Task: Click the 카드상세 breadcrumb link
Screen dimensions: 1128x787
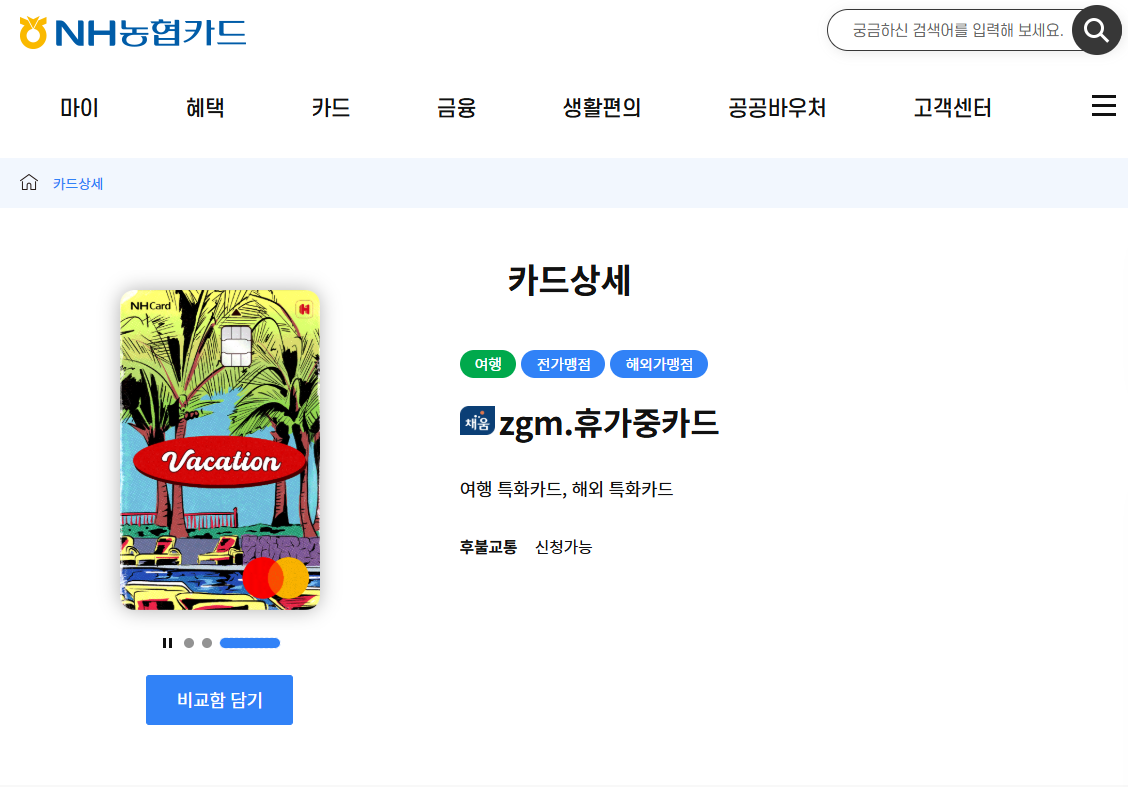Action: (78, 184)
